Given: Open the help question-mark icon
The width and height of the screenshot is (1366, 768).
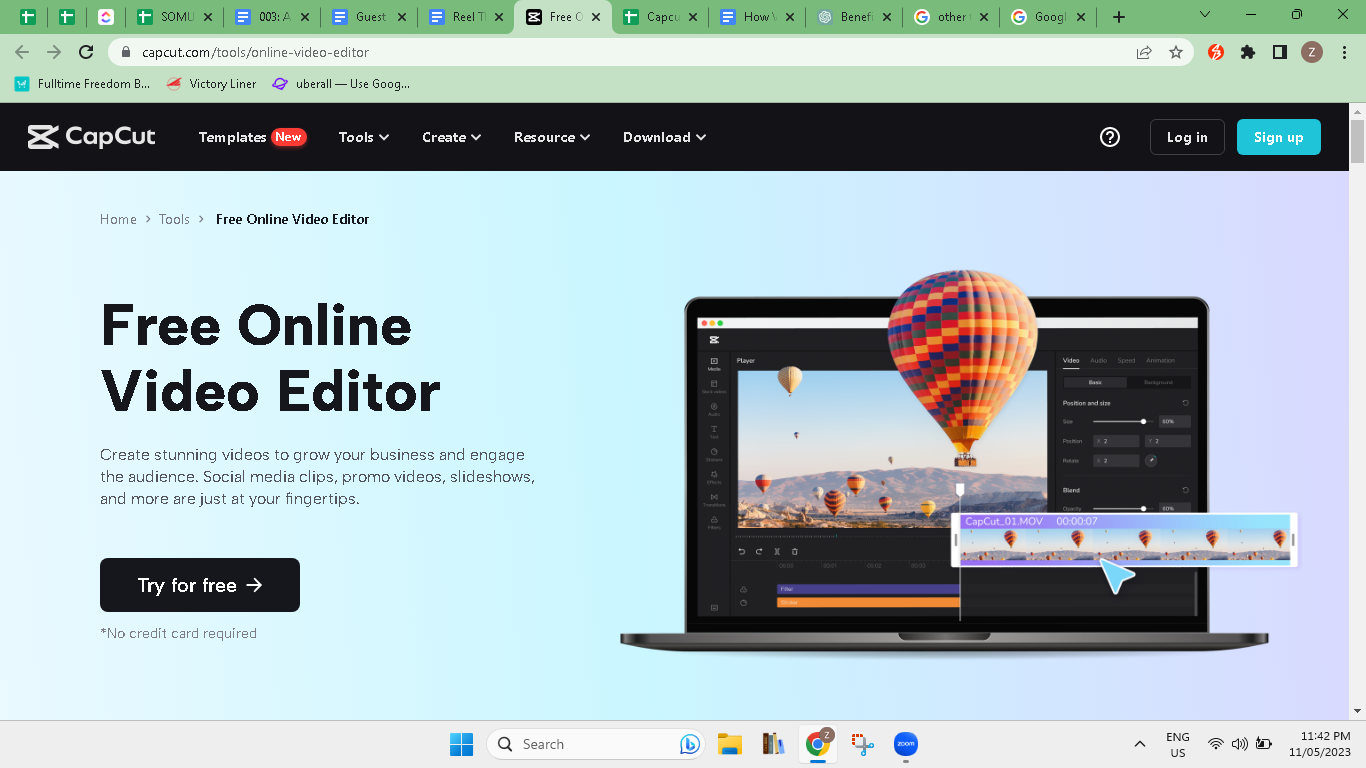Looking at the screenshot, I should pyautogui.click(x=1110, y=137).
